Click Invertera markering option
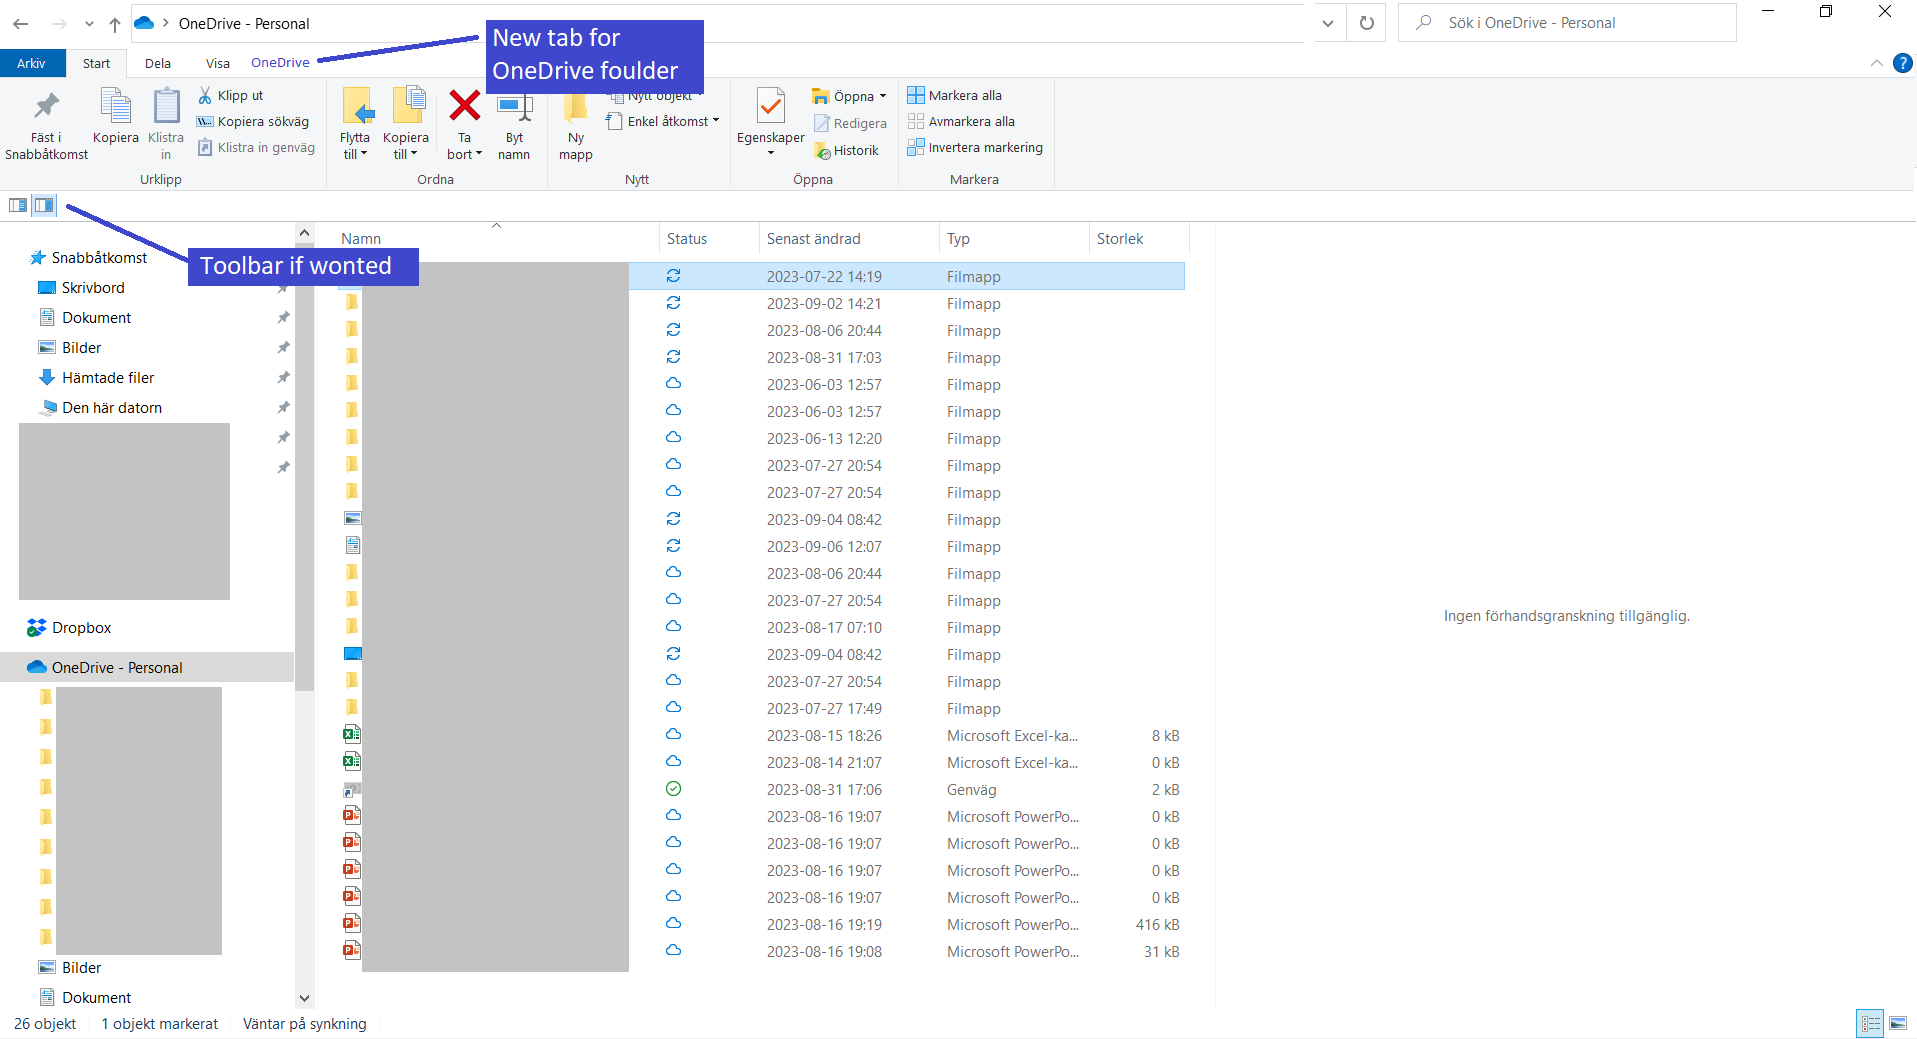The image size is (1917, 1039). pyautogui.click(x=975, y=147)
